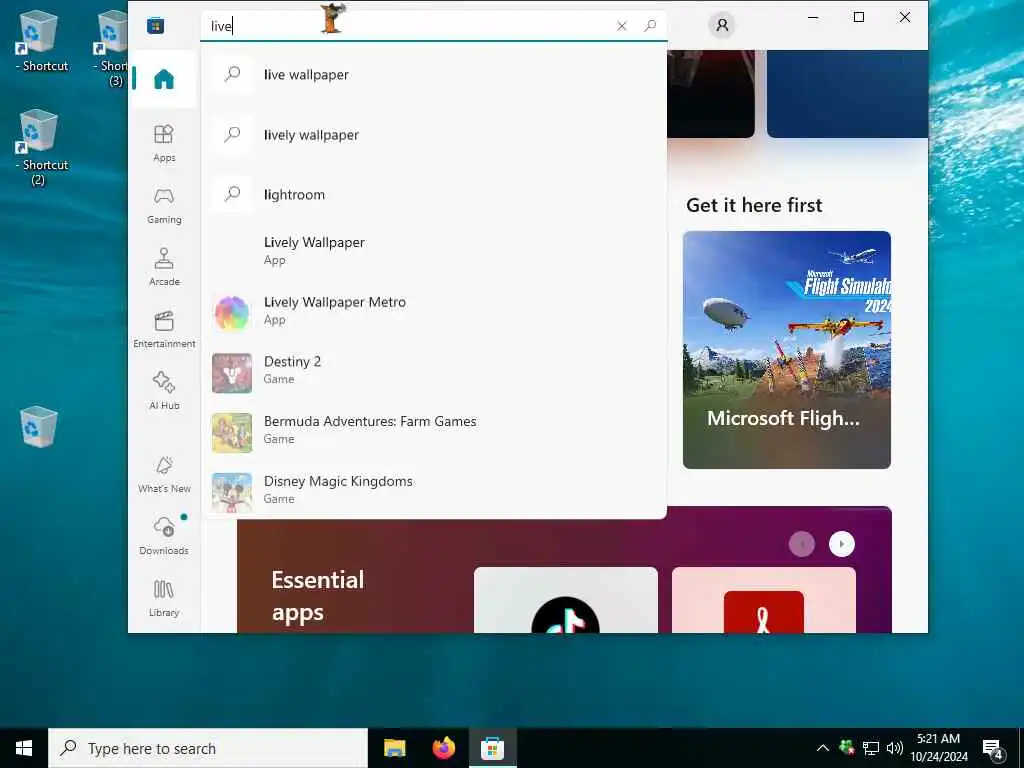
Task: Click the Microsoft Store taskbar icon
Action: click(x=492, y=748)
